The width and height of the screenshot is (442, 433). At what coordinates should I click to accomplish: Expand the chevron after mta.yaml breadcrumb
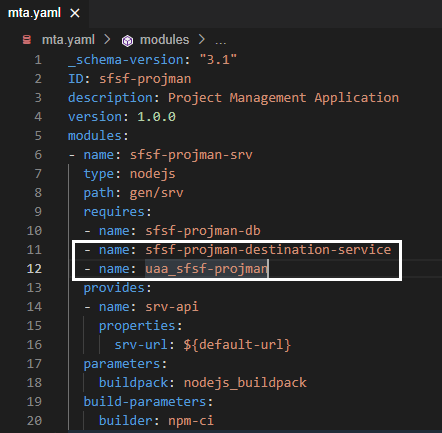[107, 40]
